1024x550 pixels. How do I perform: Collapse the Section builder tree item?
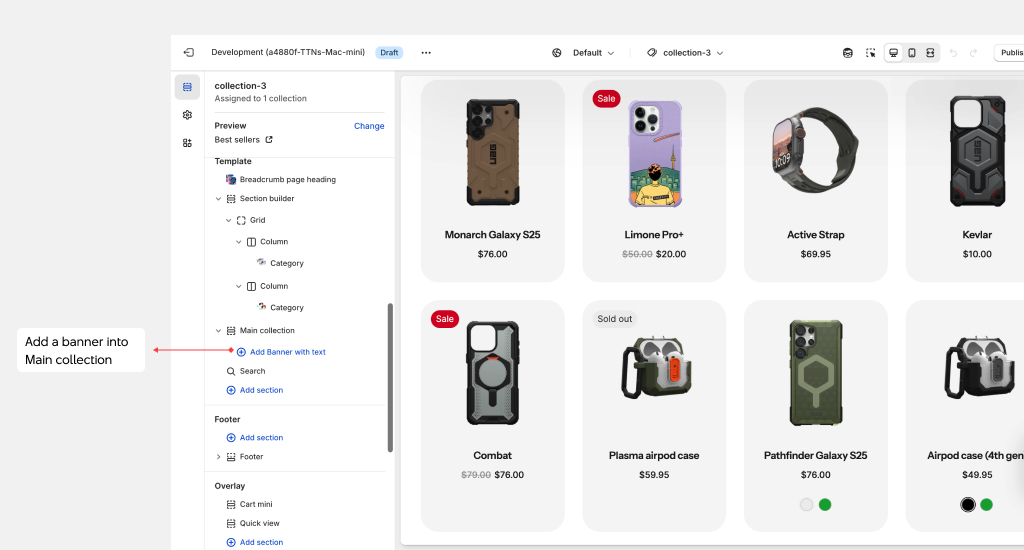tap(218, 199)
